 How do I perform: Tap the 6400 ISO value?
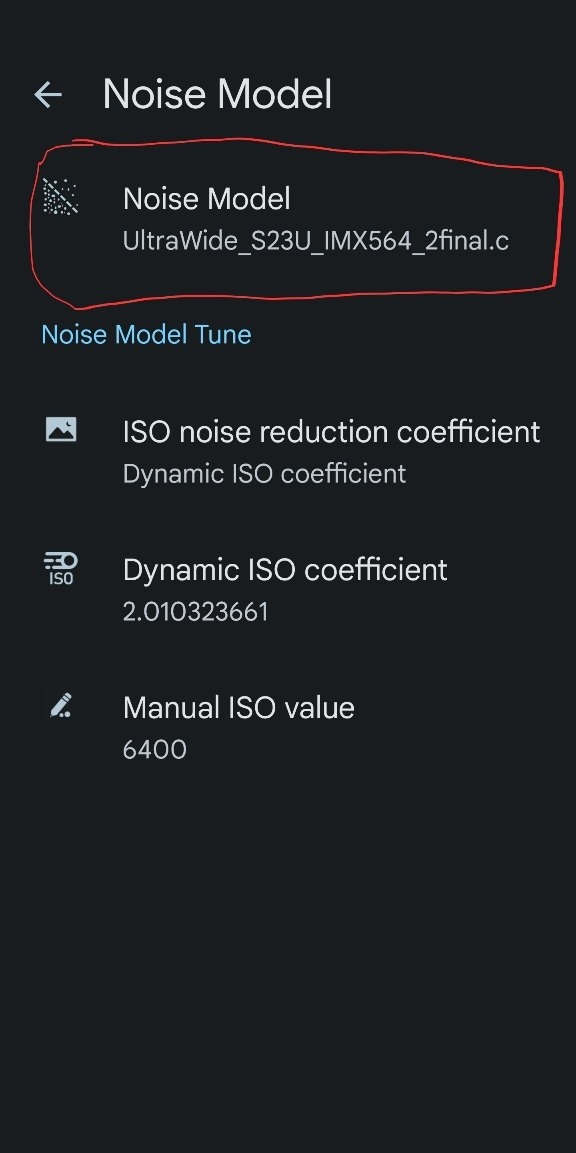pos(154,750)
